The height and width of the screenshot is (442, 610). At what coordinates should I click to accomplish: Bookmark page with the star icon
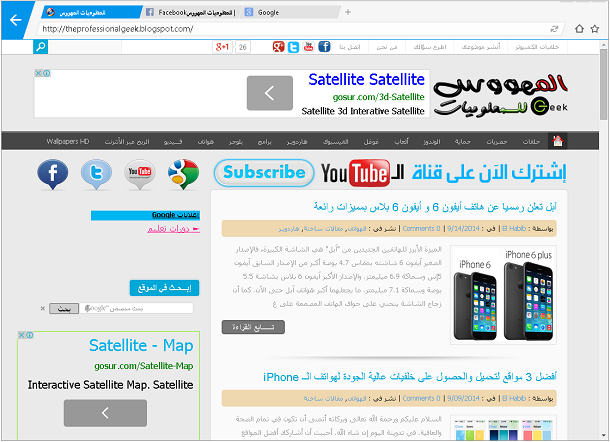pyautogui.click(x=595, y=29)
